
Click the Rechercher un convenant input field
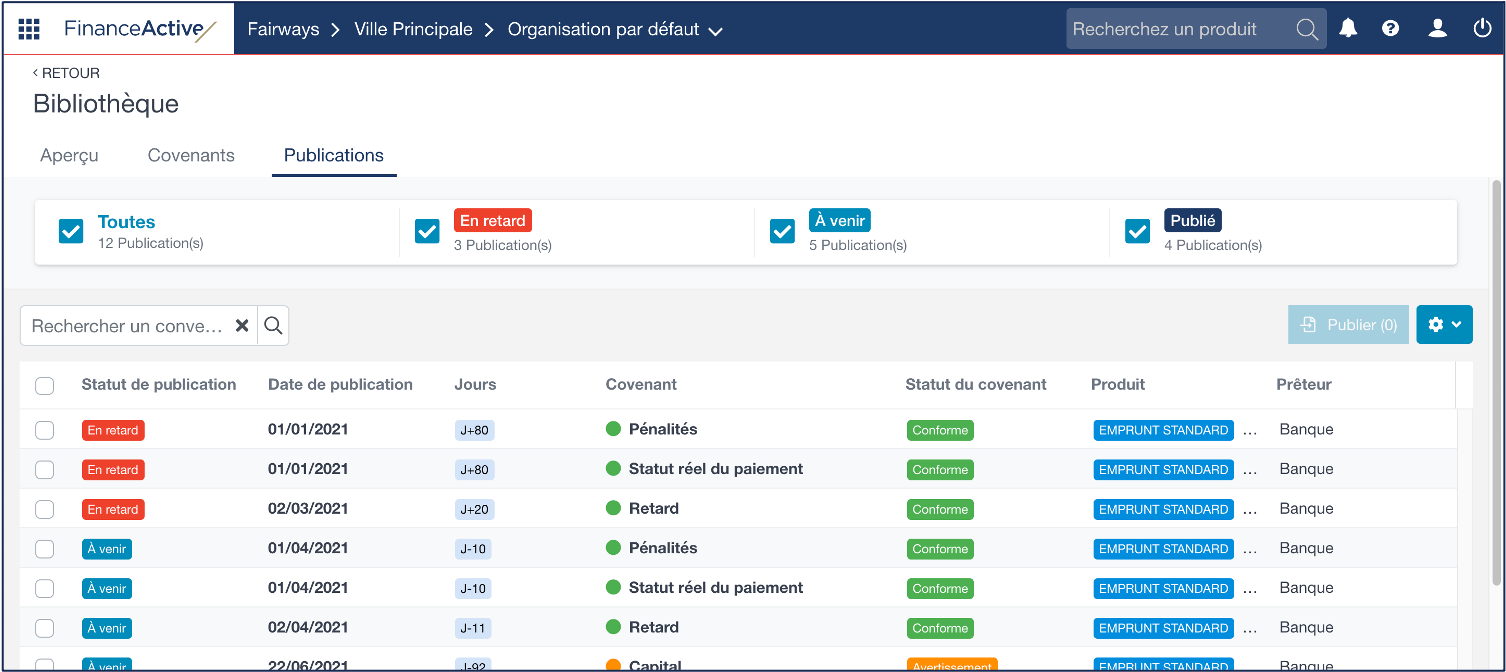[128, 326]
